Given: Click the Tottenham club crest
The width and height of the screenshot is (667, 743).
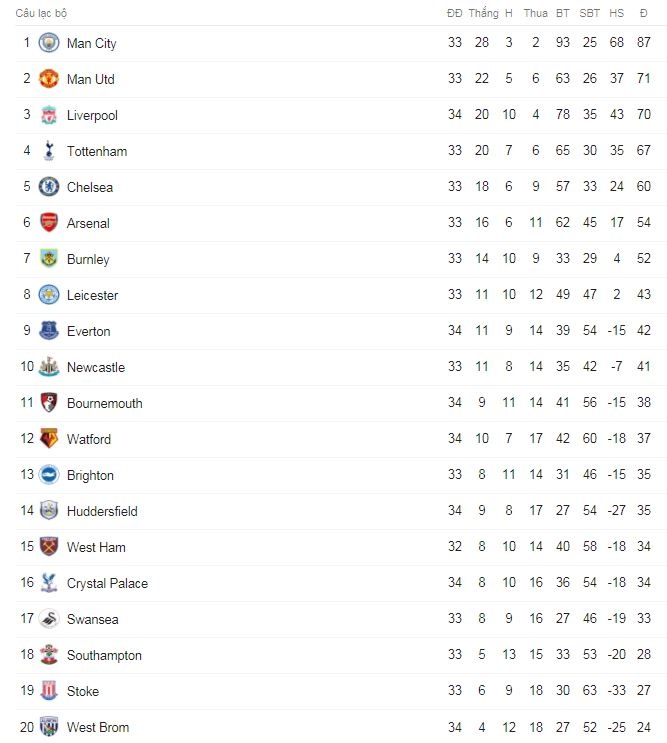Looking at the screenshot, I should 49,151.
